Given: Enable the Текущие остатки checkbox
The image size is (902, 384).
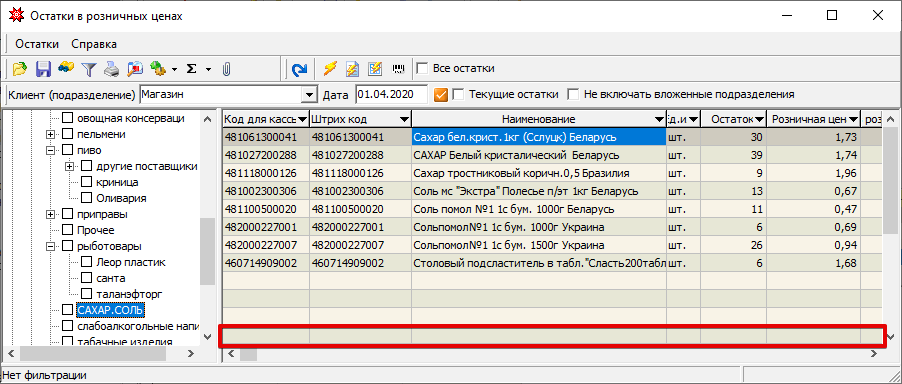Looking at the screenshot, I should tap(458, 94).
